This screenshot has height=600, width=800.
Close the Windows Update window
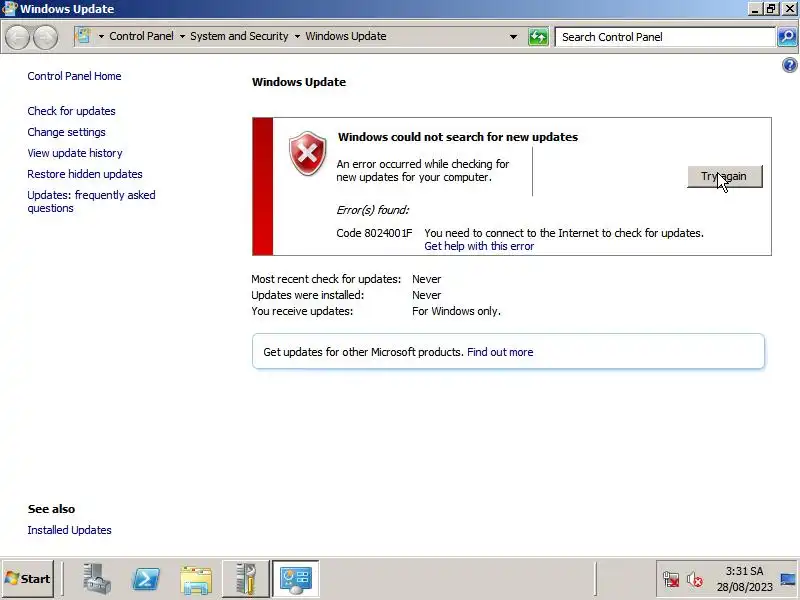[x=789, y=9]
